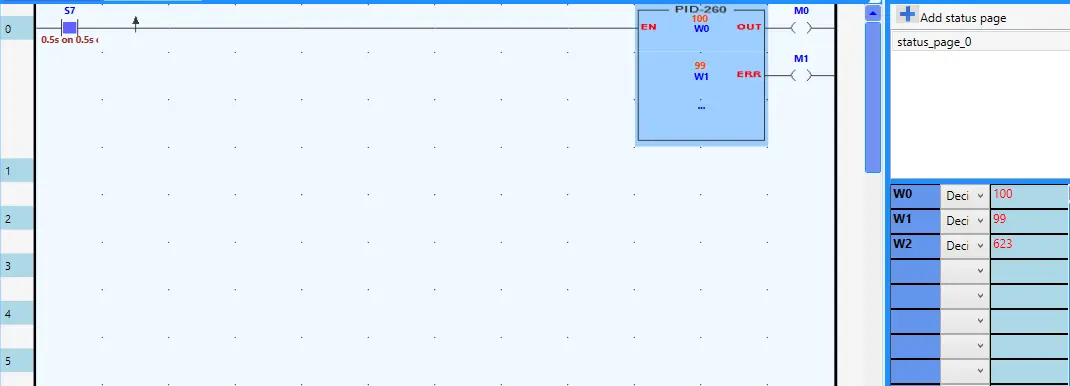Click the W1 register name cell
Viewport: 1070px width, 386px height.
[915, 221]
